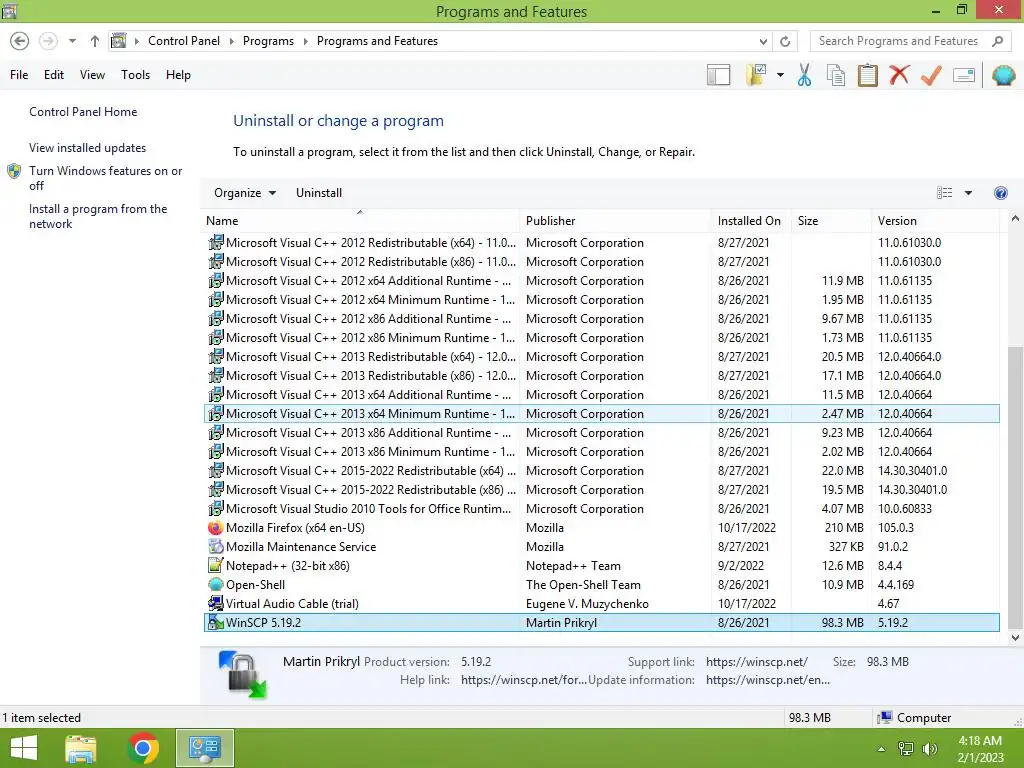Open Control Panel Home link
1024x768 pixels.
[83, 112]
